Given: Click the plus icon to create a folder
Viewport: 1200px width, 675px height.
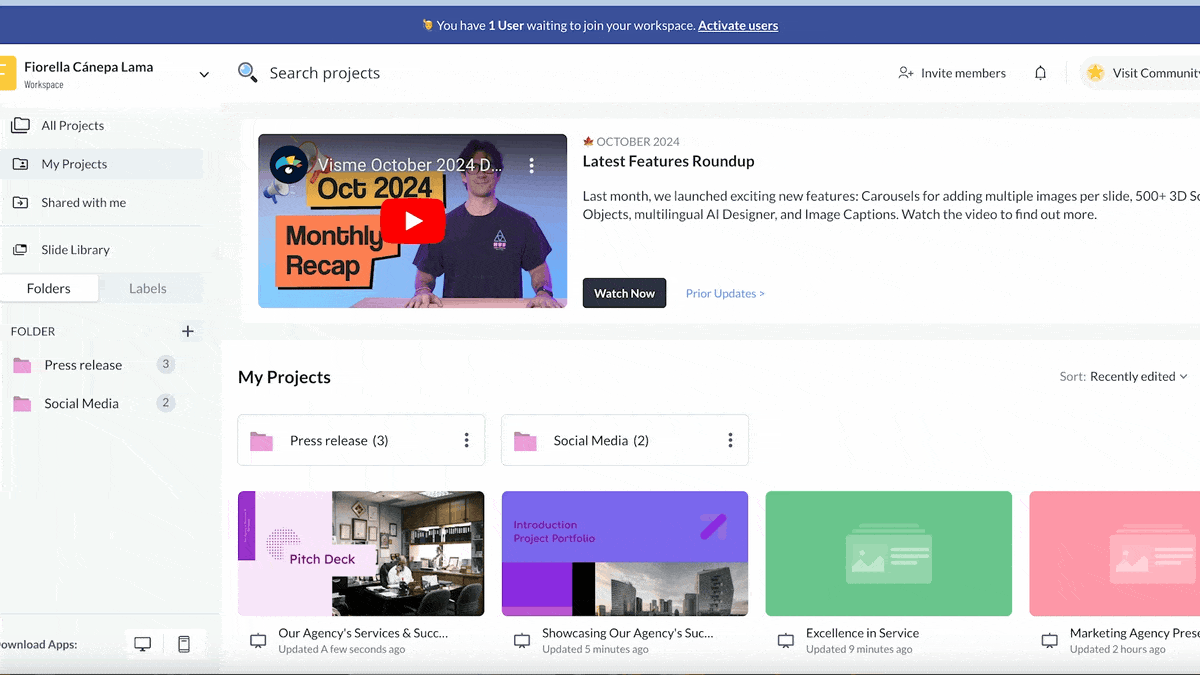Looking at the screenshot, I should pyautogui.click(x=188, y=331).
